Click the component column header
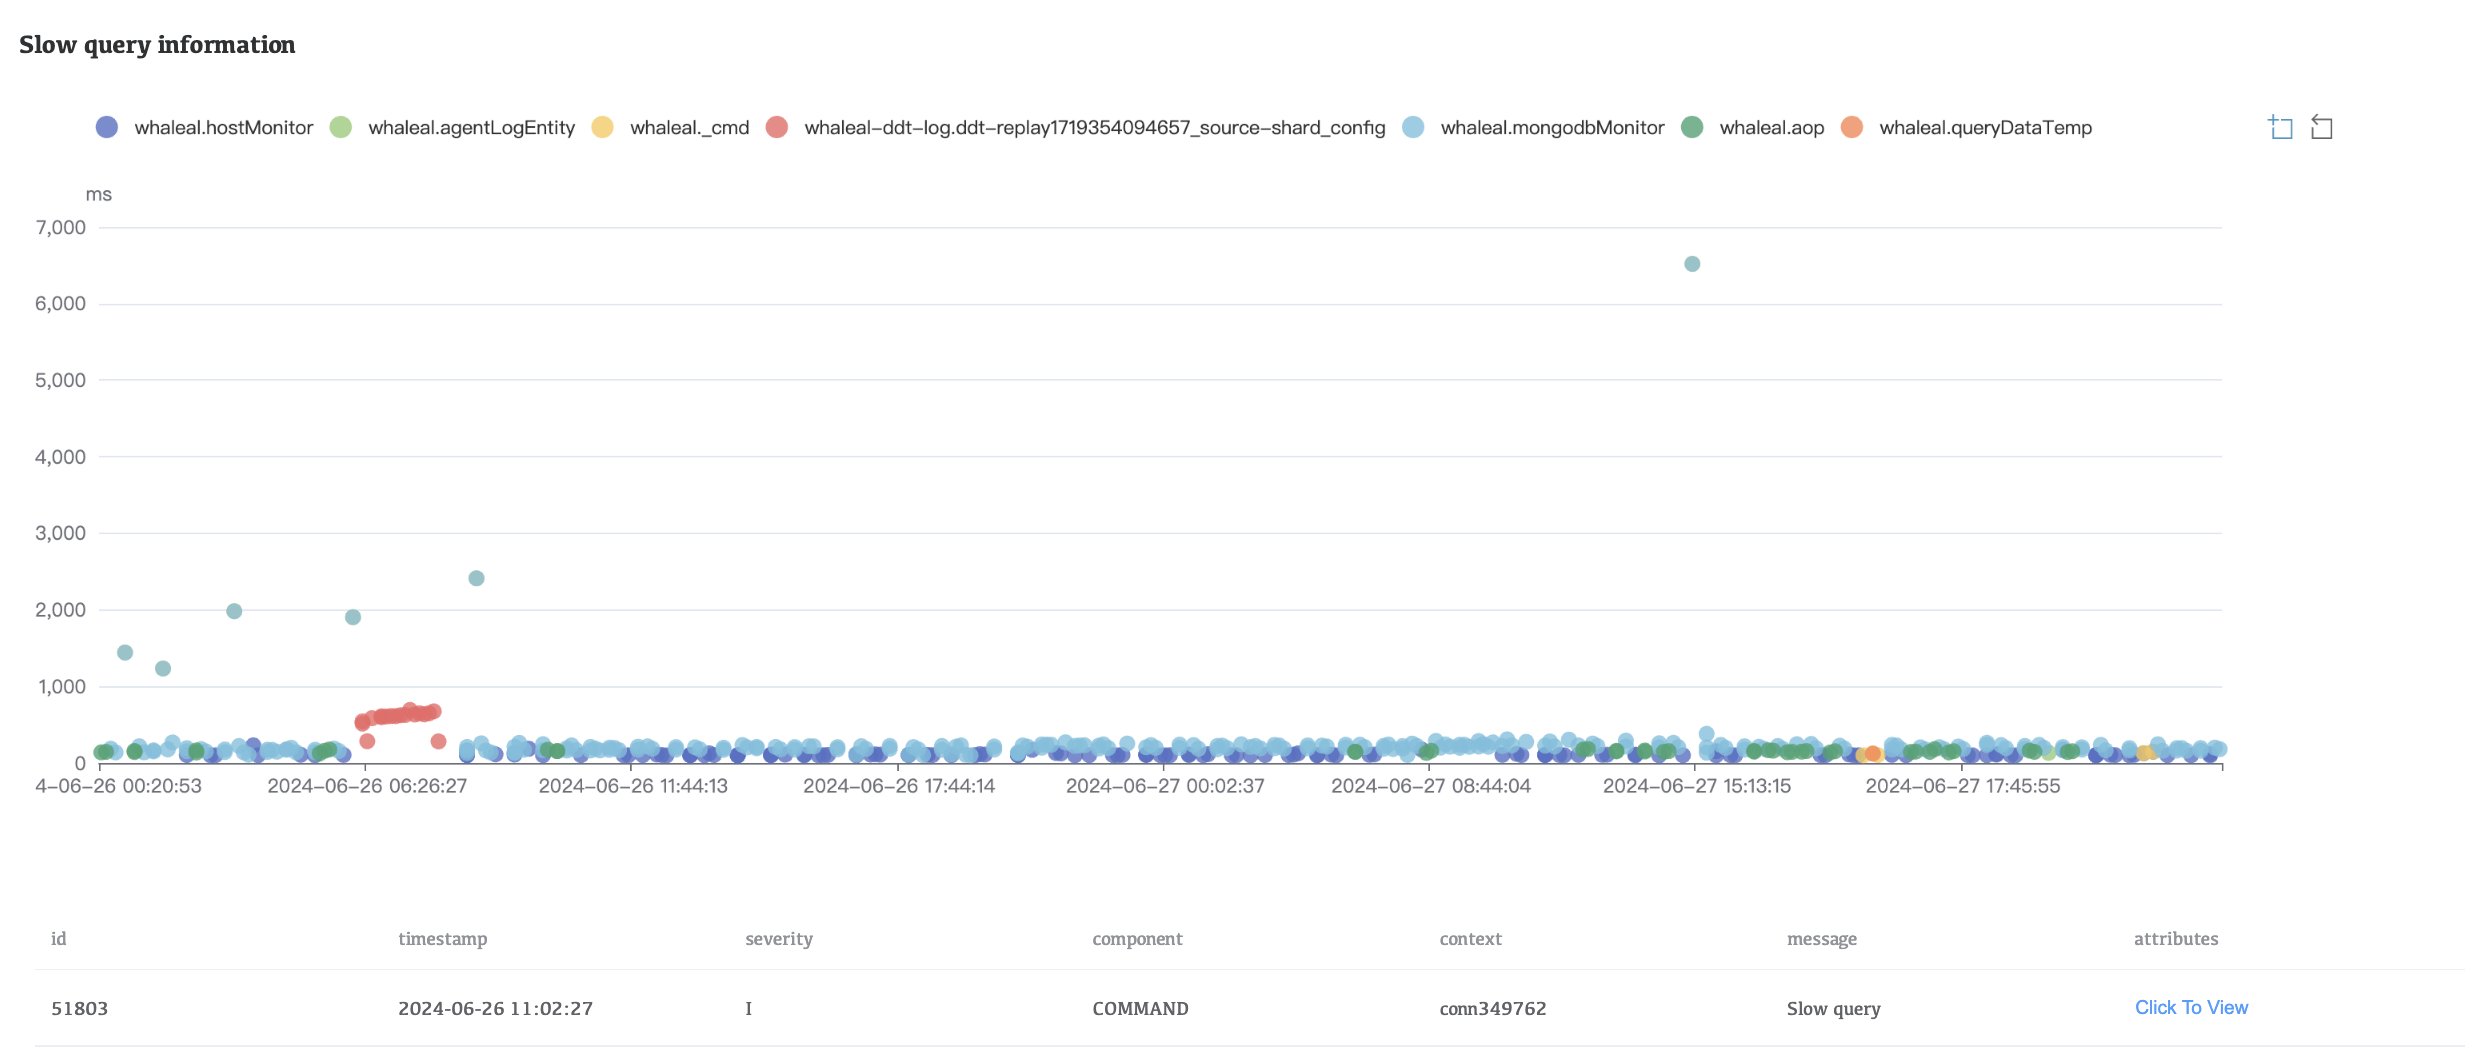The height and width of the screenshot is (1060, 2474). point(1137,938)
